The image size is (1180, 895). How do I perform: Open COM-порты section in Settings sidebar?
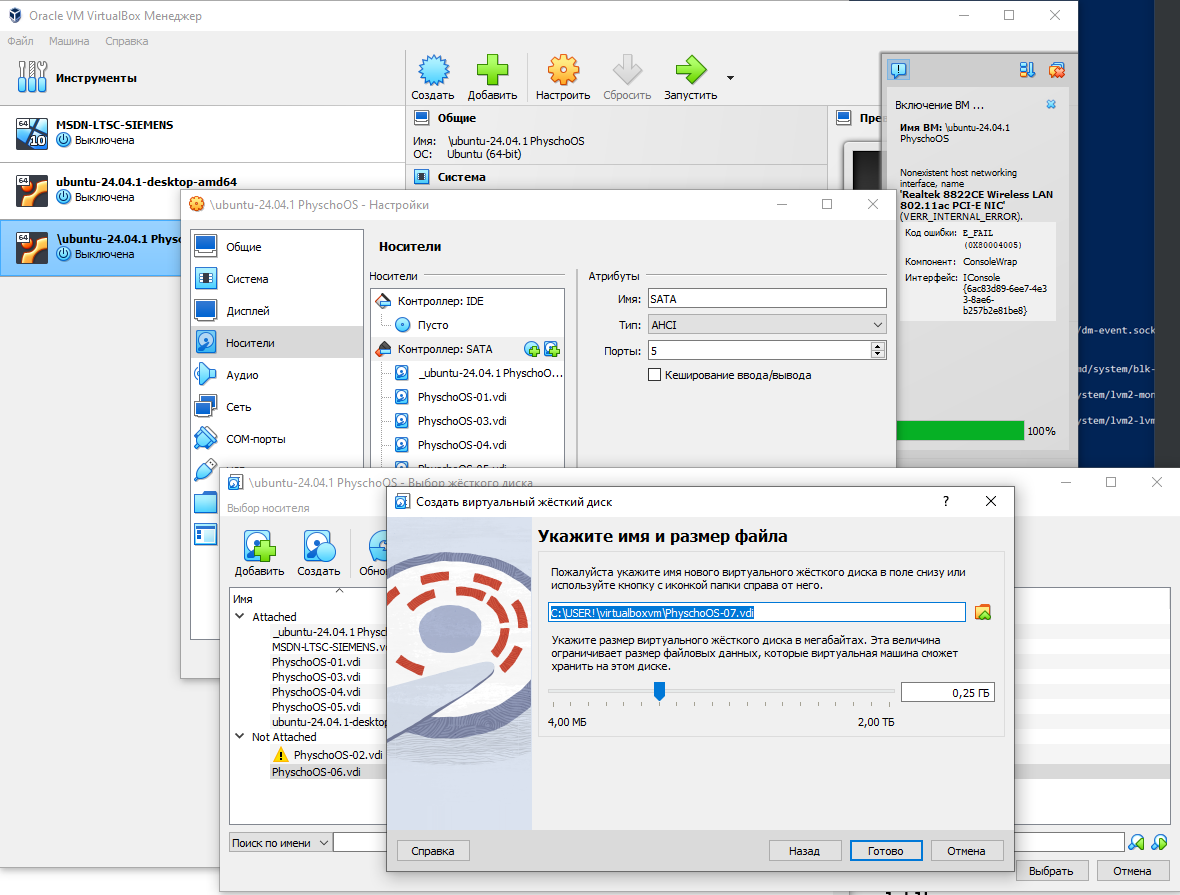pyautogui.click(x=277, y=439)
